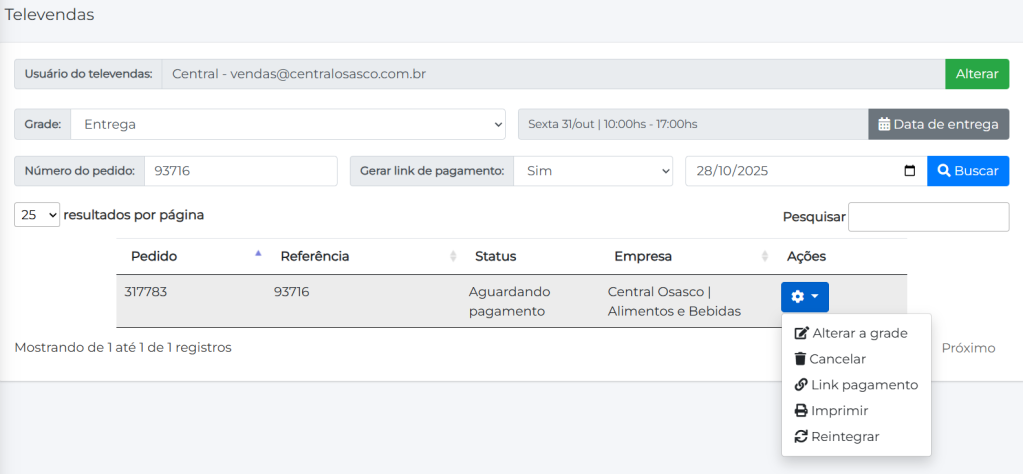Focus the Pesquisar search field
Viewport: 1023px width, 474px height.
(x=928, y=217)
